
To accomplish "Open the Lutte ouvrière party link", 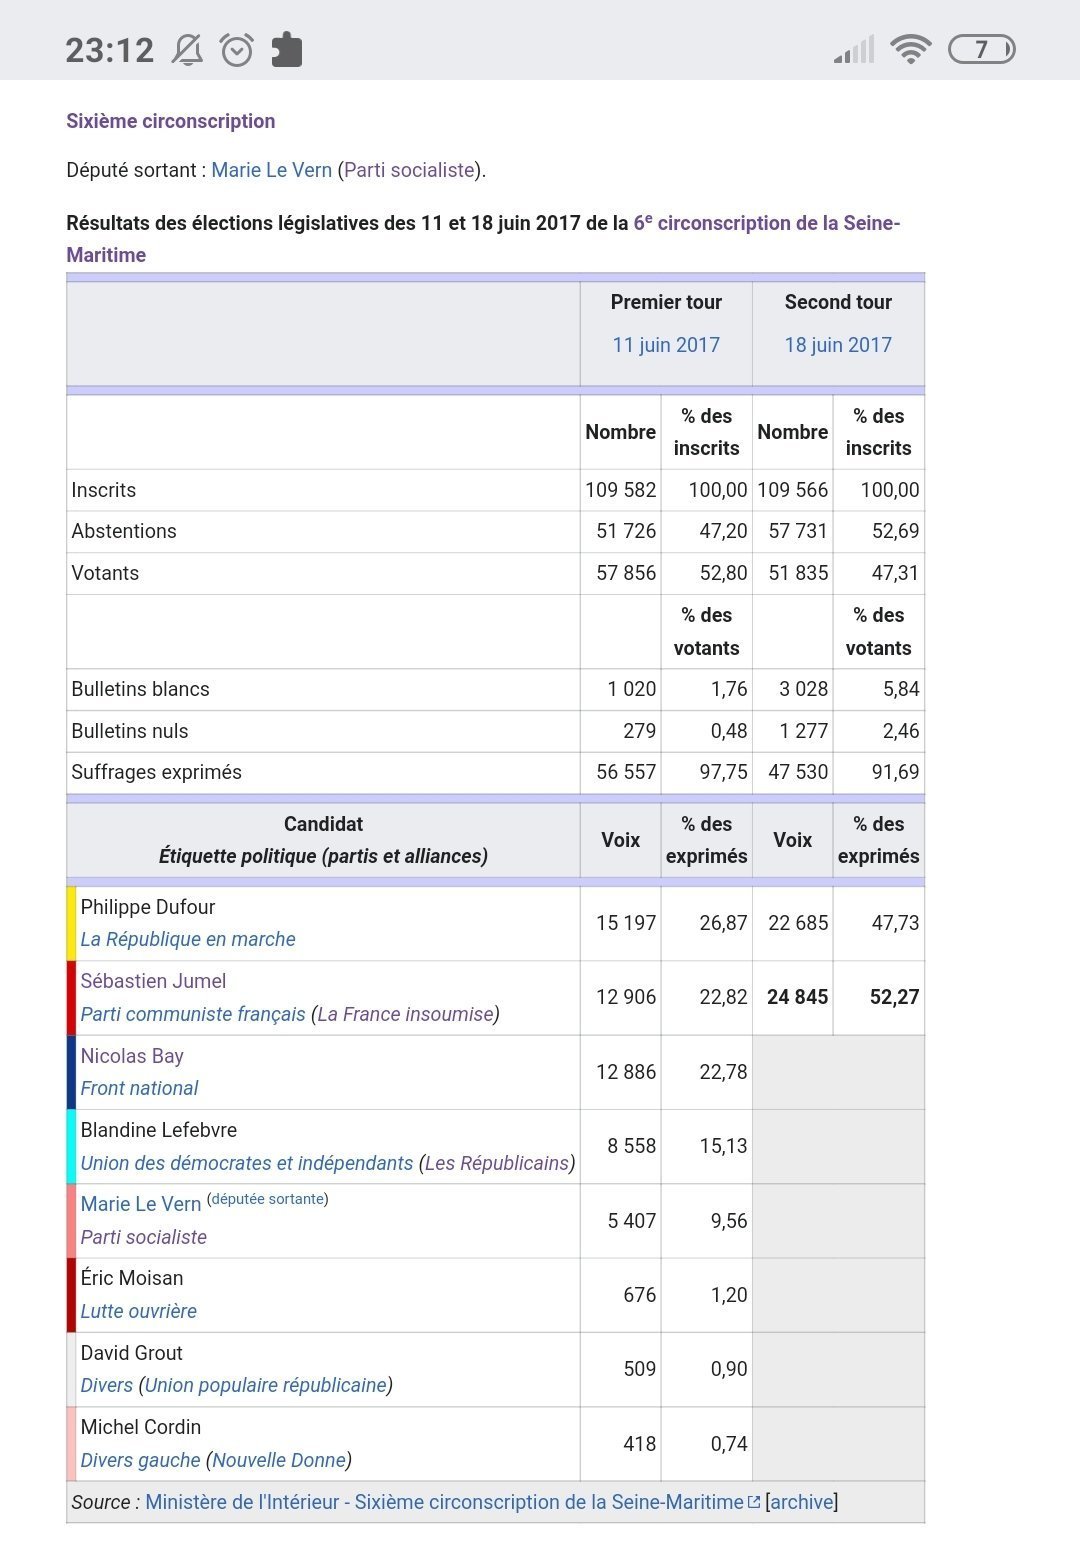I will tap(138, 1311).
